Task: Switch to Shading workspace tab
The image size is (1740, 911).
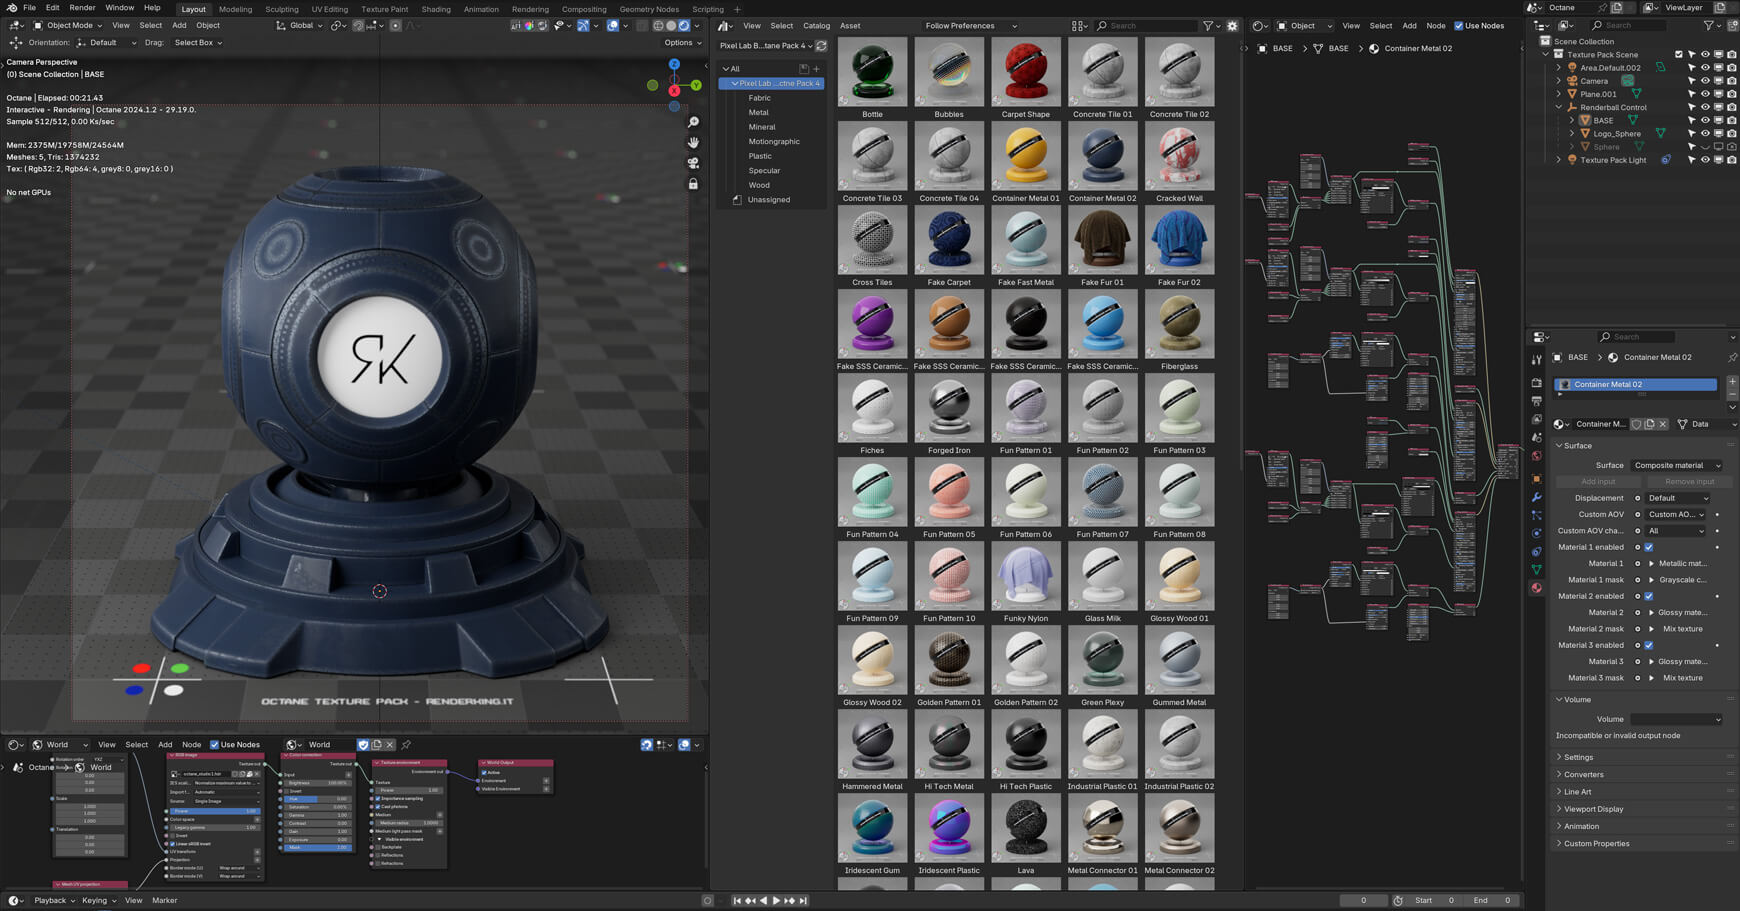Action: [436, 9]
